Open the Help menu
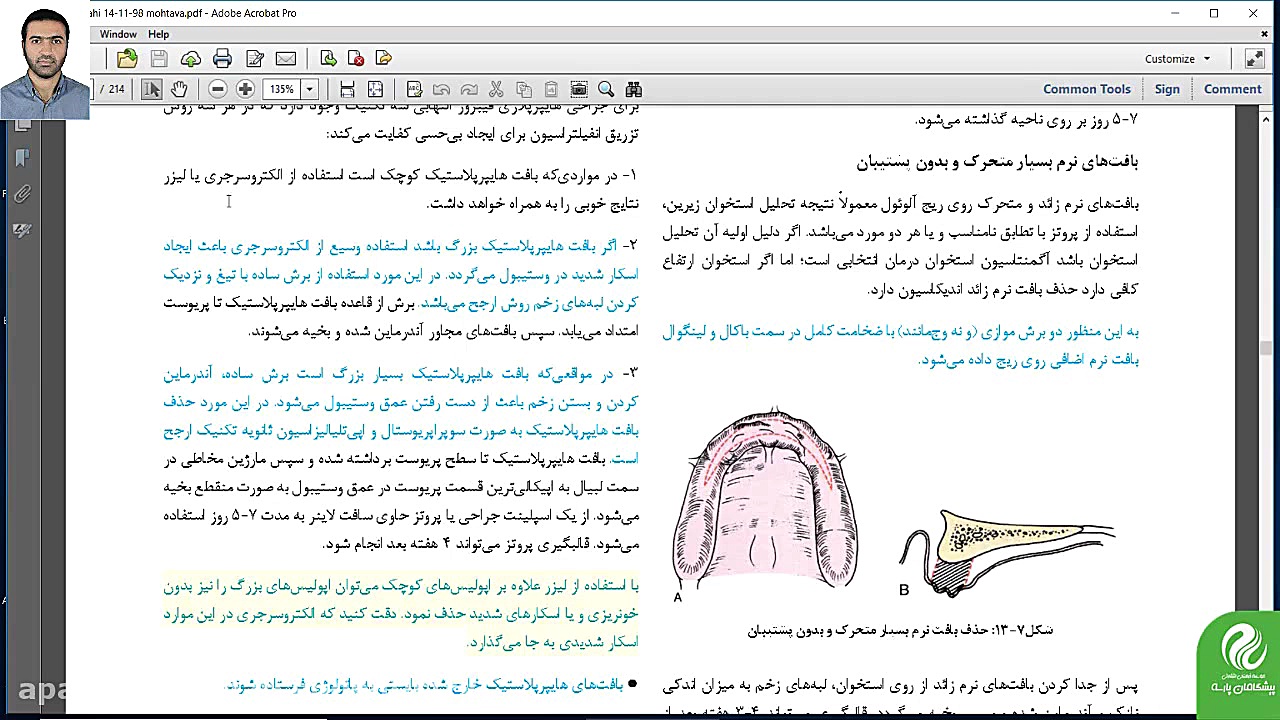 pyautogui.click(x=157, y=33)
